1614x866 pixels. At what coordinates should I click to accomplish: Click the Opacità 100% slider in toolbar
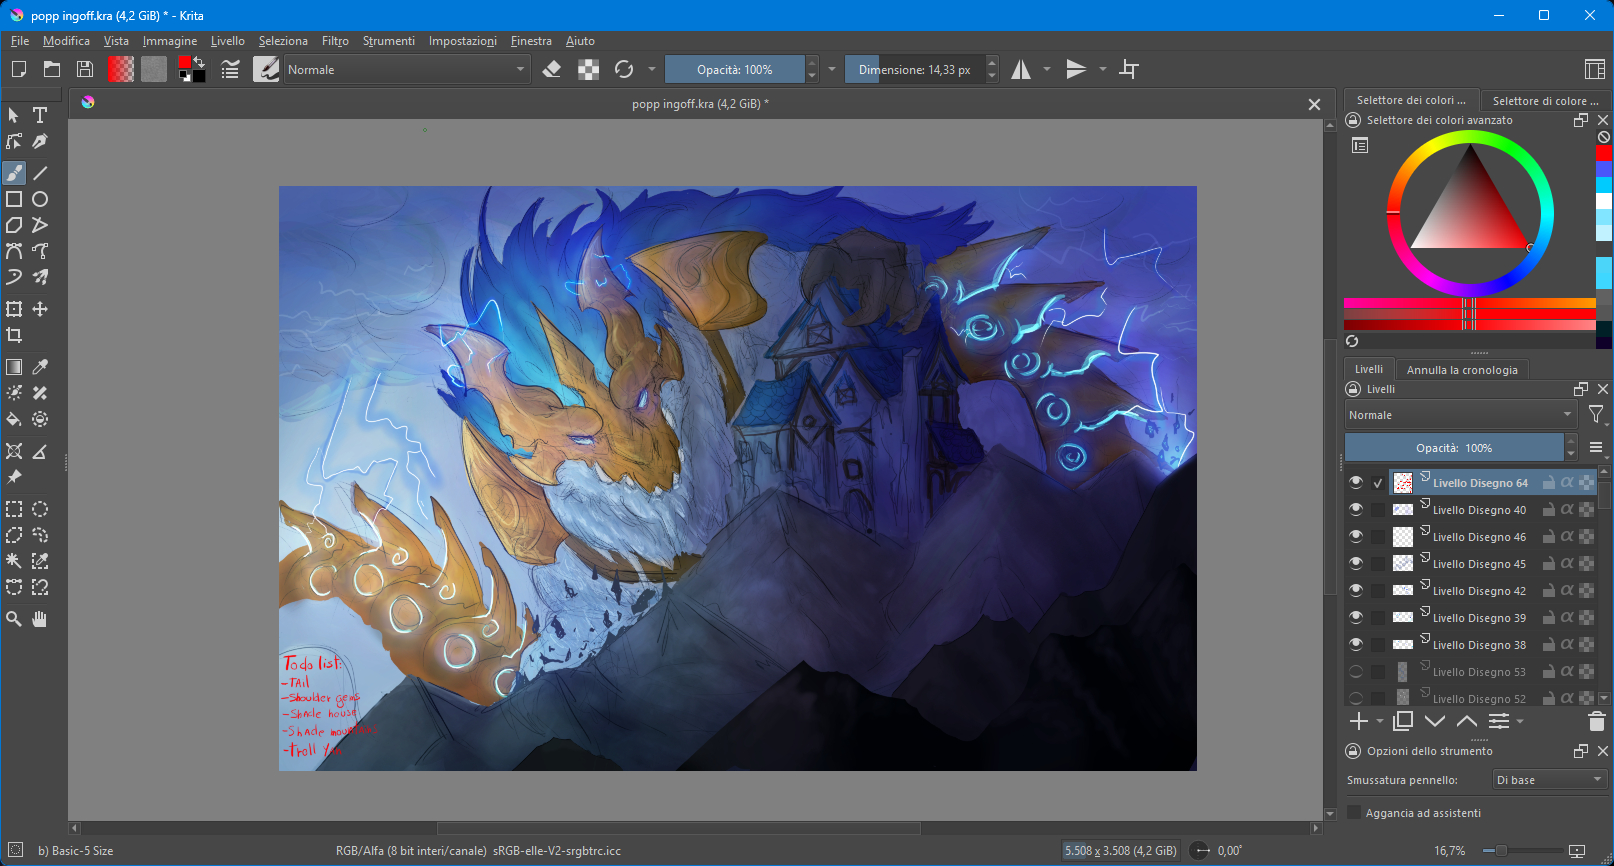point(735,69)
